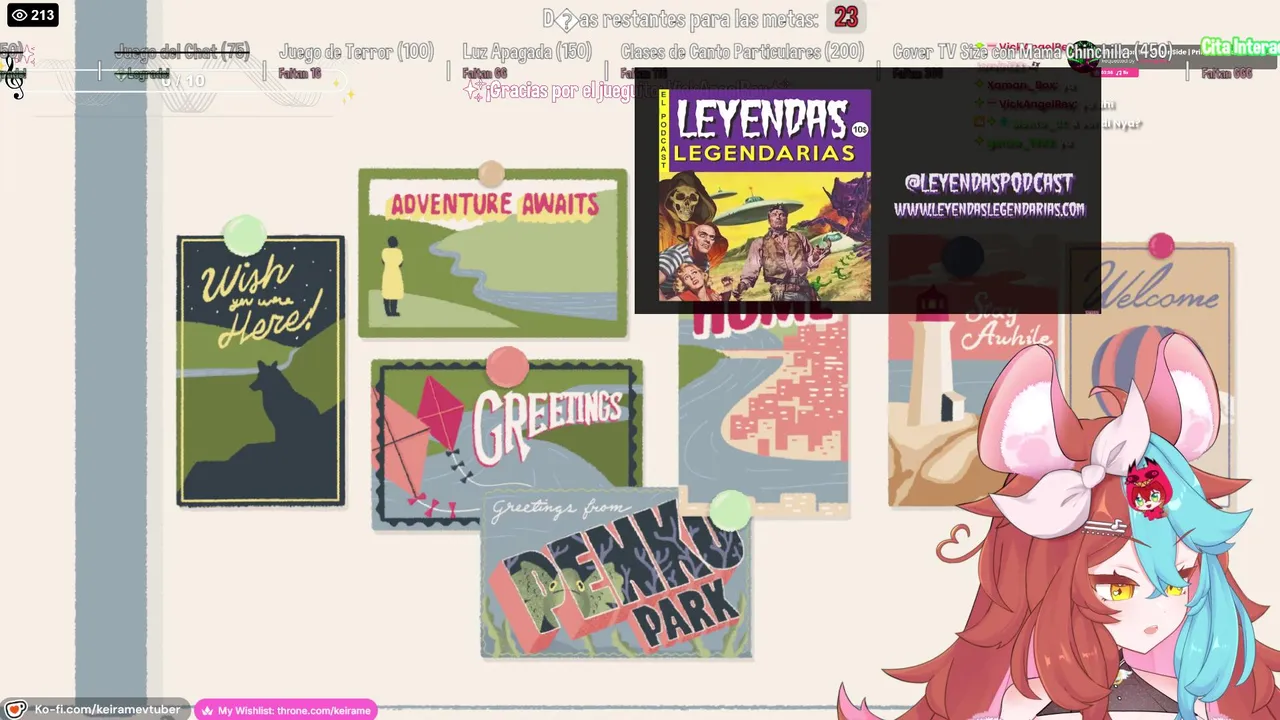
Task: Visit the Ko-fi.com/keiramevtuber link
Action: [107, 710]
